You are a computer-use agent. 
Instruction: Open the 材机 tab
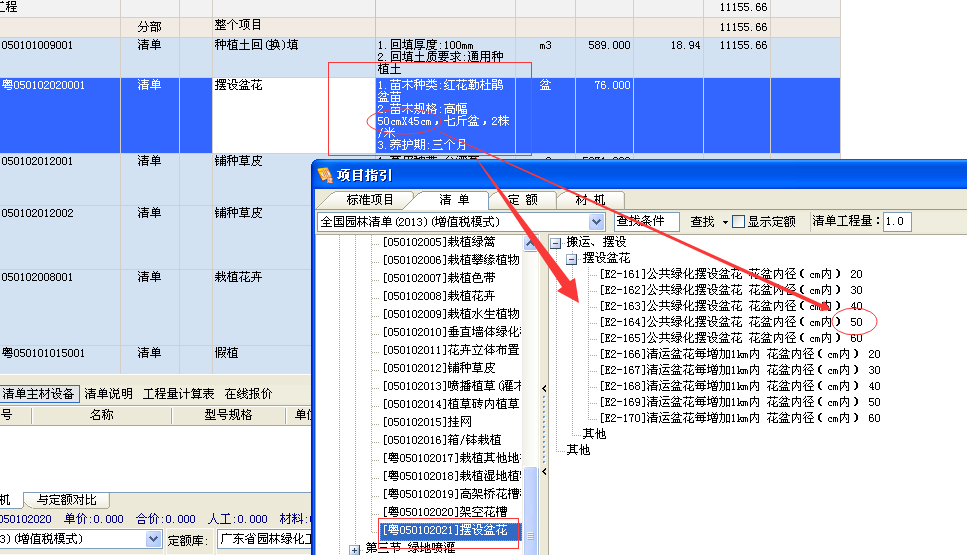(590, 200)
